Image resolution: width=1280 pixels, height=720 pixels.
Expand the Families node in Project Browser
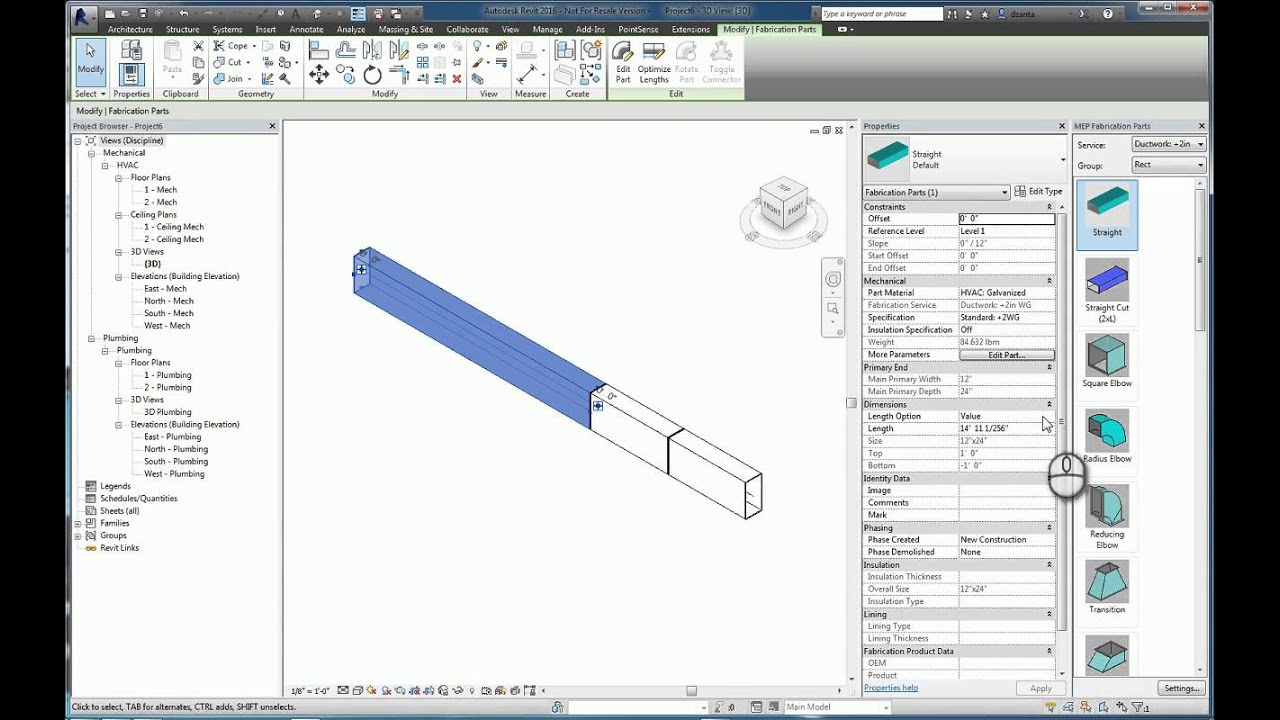tap(78, 523)
